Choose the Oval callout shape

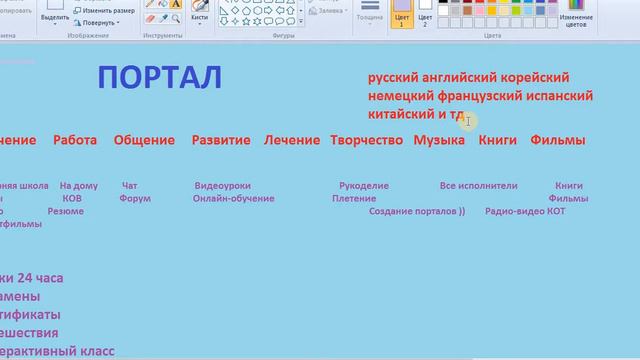[280, 21]
